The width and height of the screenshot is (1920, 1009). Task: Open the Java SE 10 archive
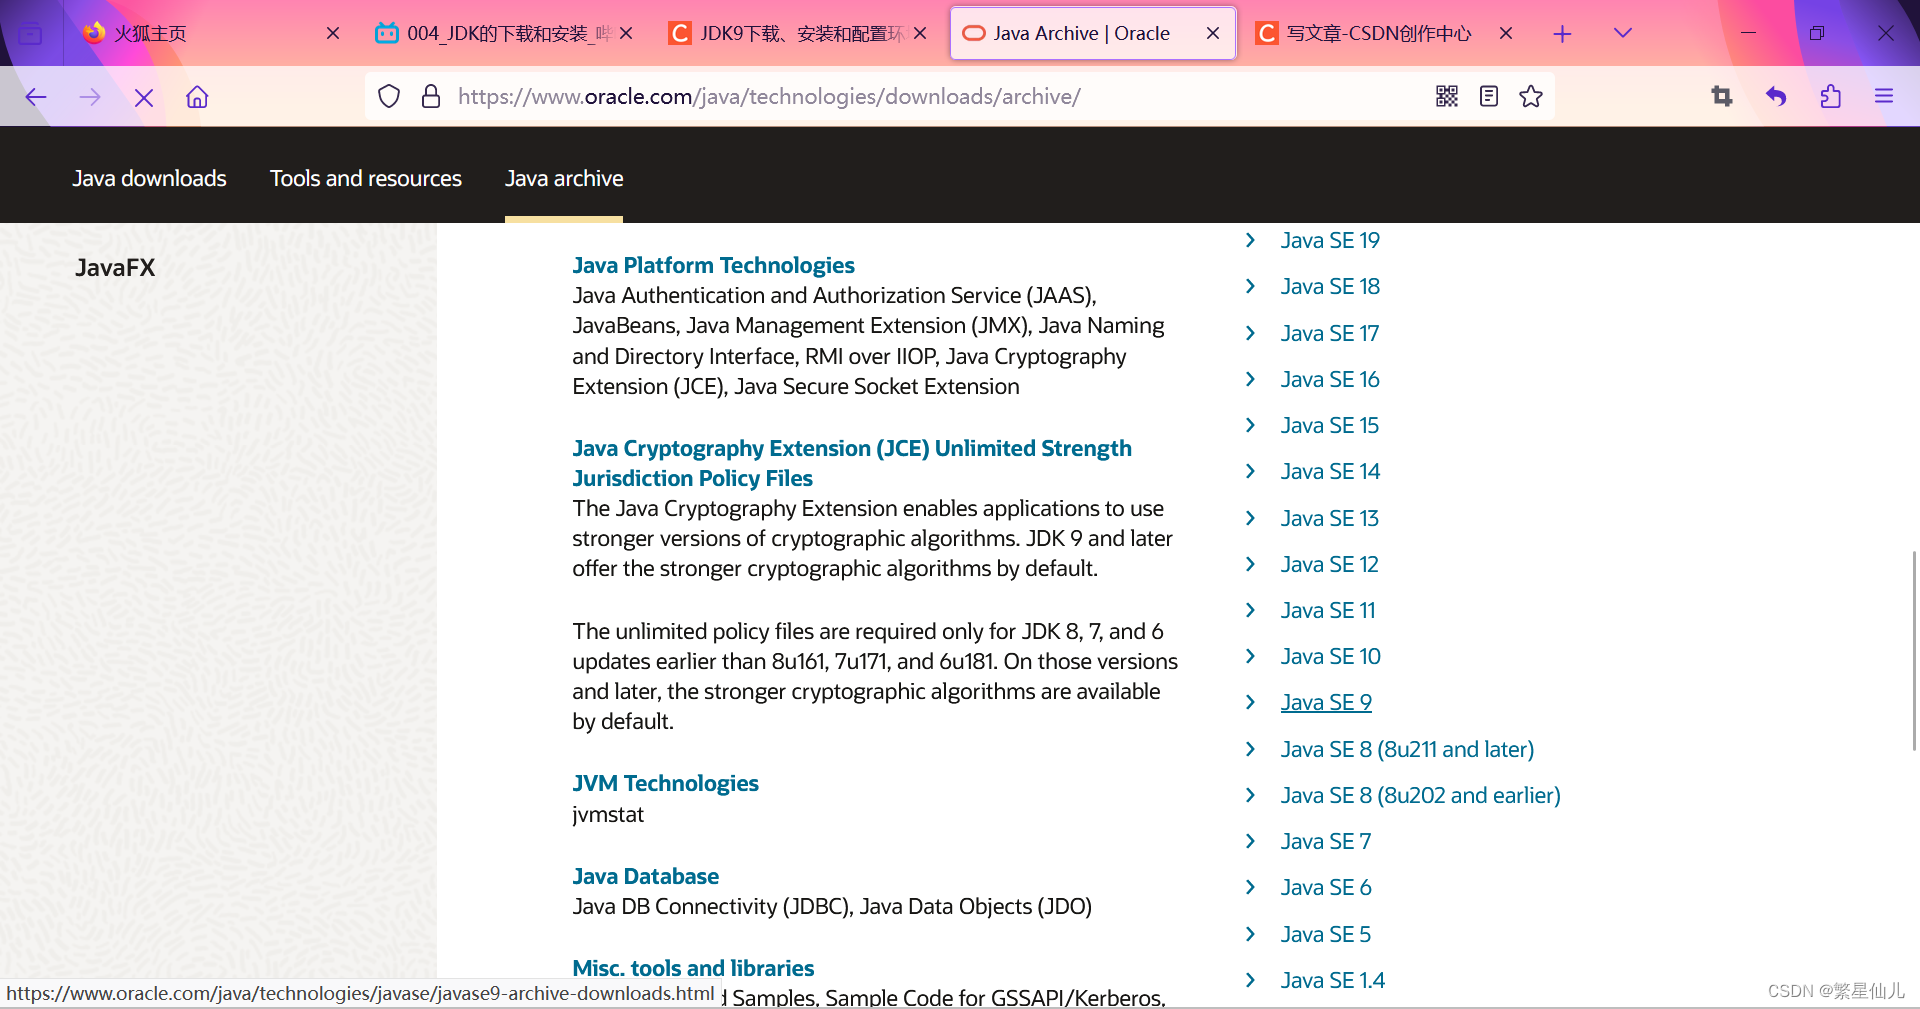[x=1331, y=656]
